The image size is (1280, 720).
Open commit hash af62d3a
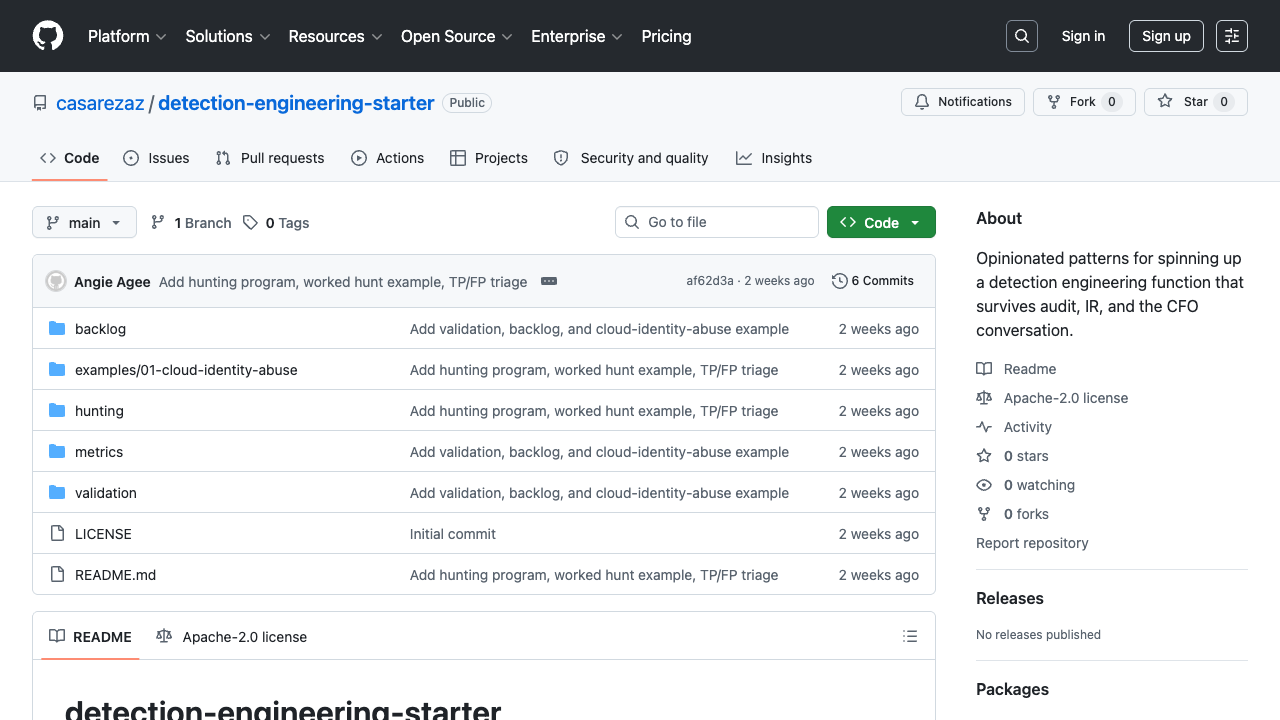coord(710,281)
